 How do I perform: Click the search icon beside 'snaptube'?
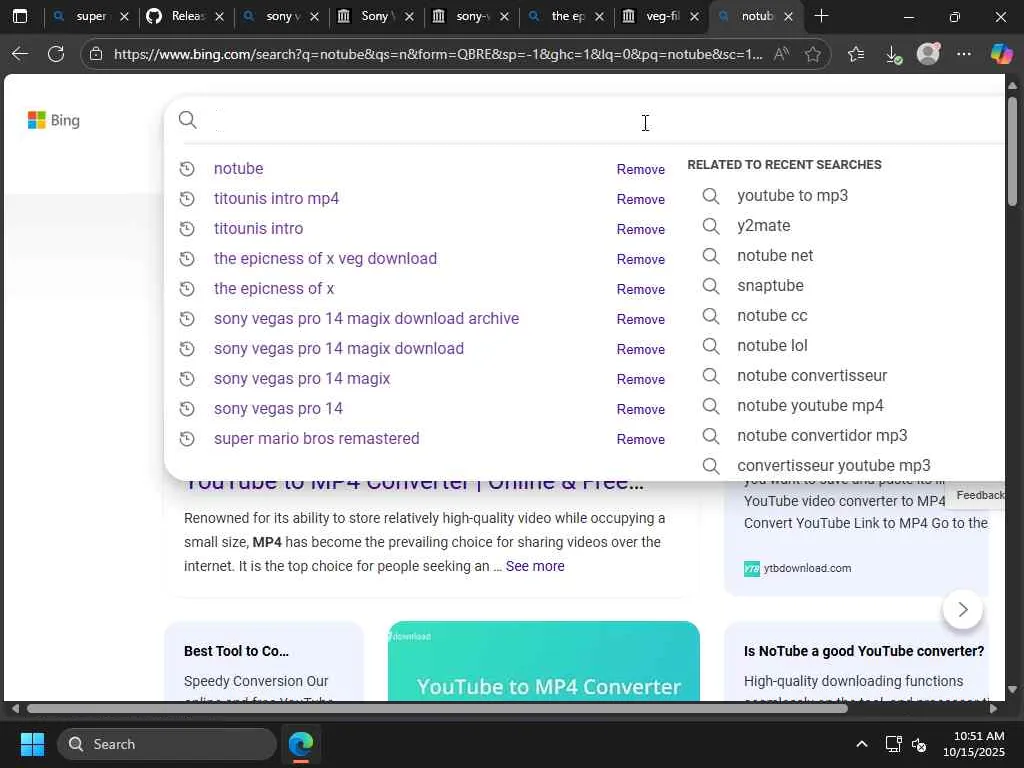click(x=711, y=285)
